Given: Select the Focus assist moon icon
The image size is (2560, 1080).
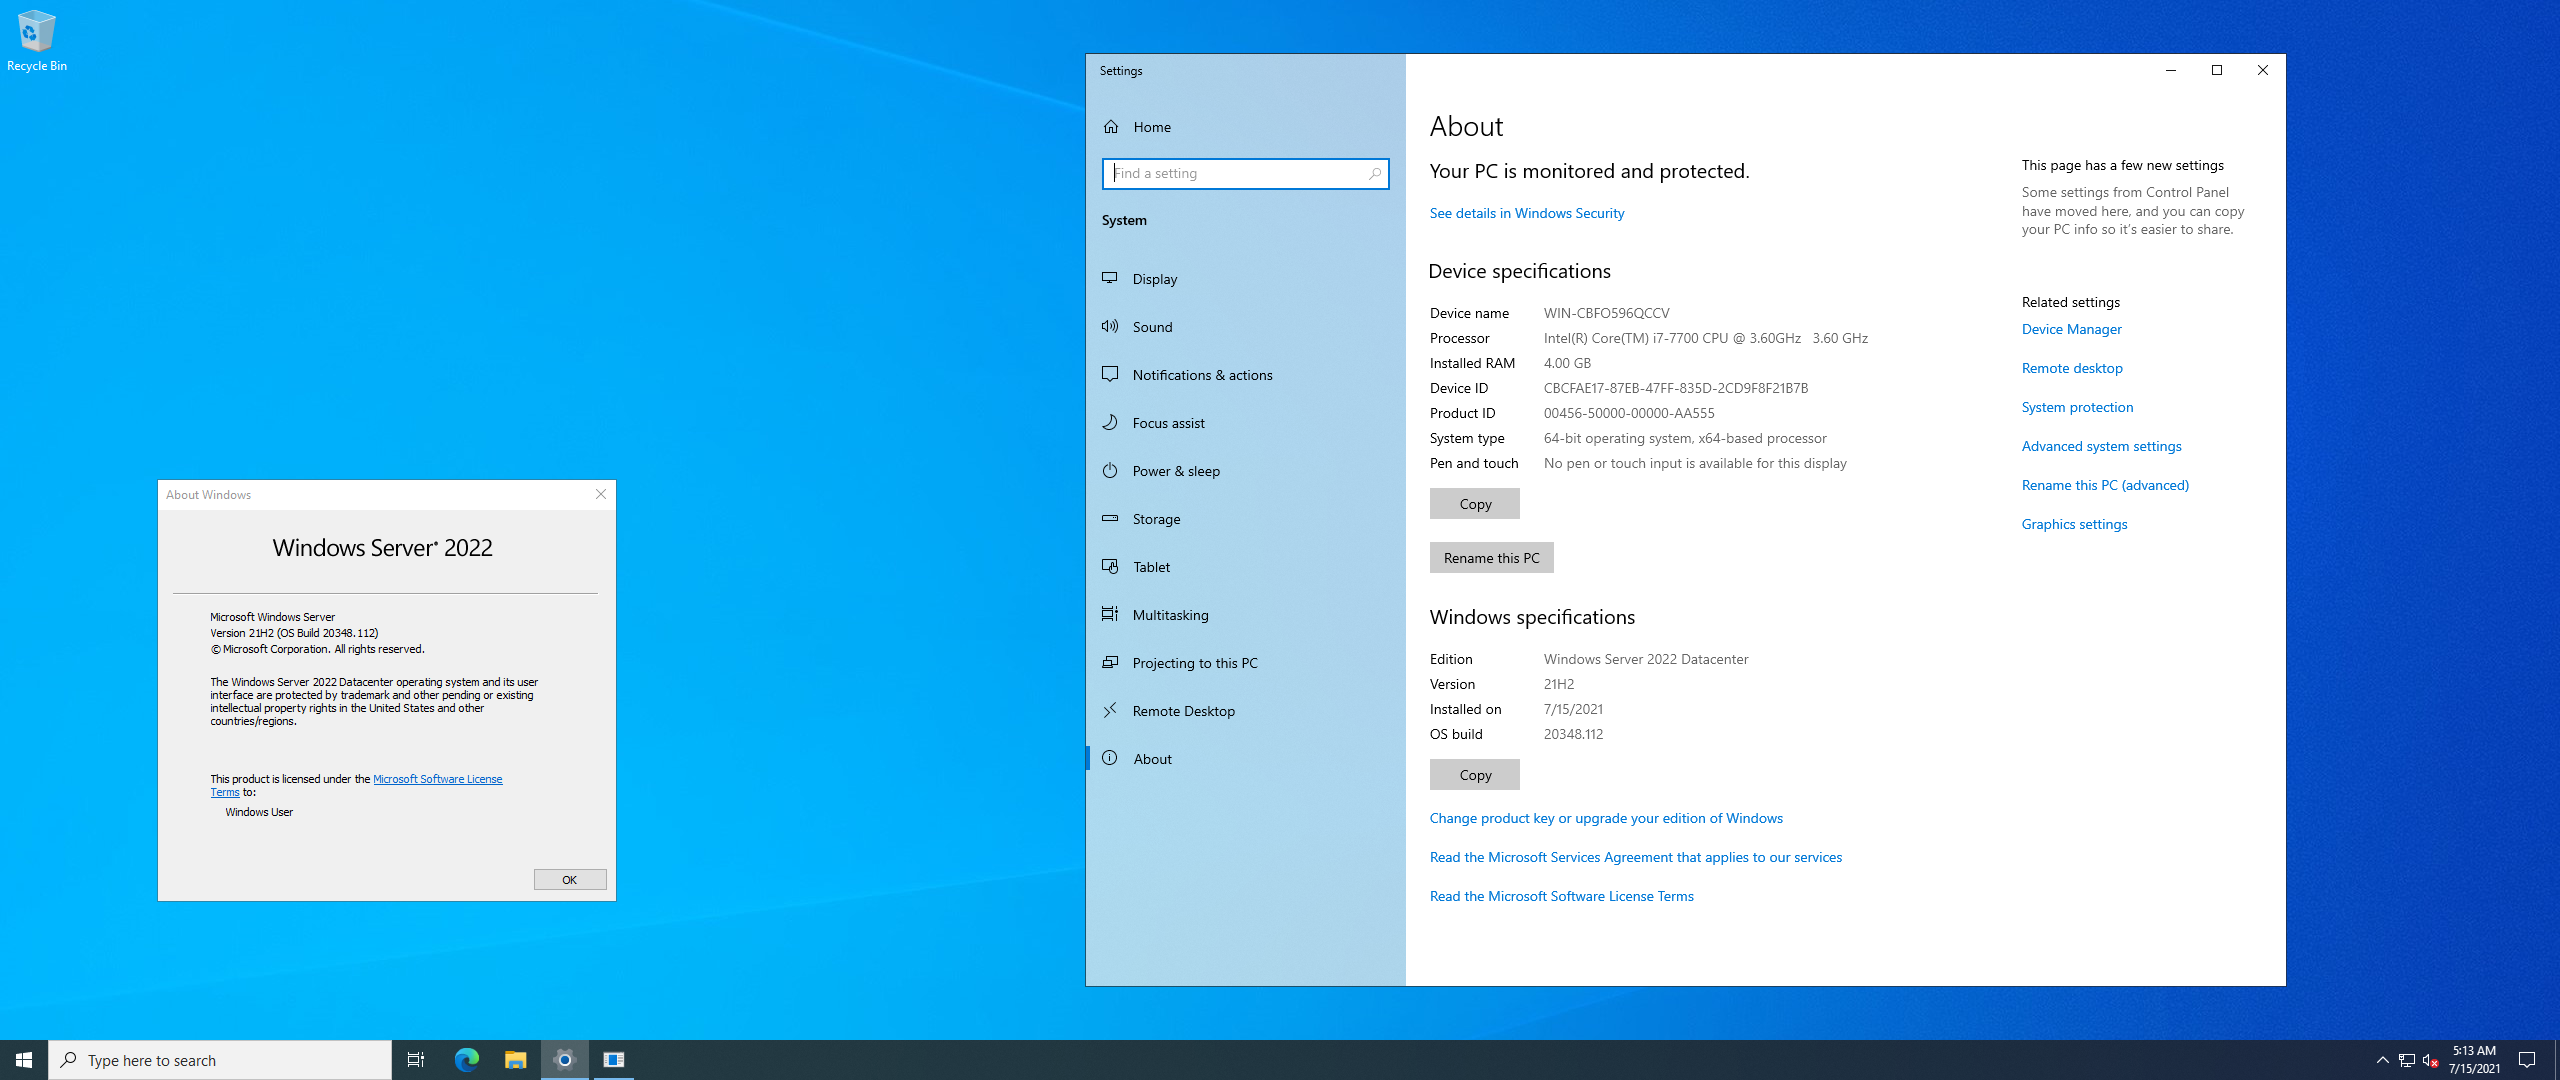Looking at the screenshot, I should [1110, 422].
